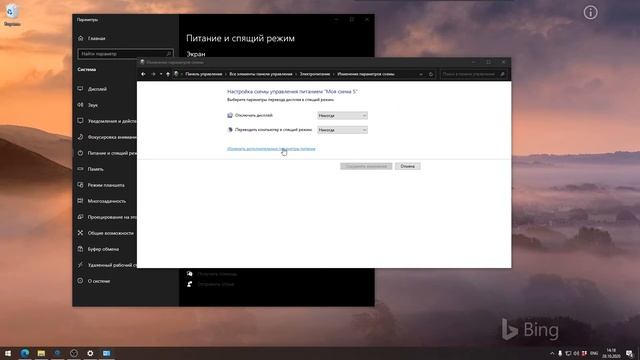Select Звук in Settings sidebar
The image size is (640, 360).
[x=93, y=105]
